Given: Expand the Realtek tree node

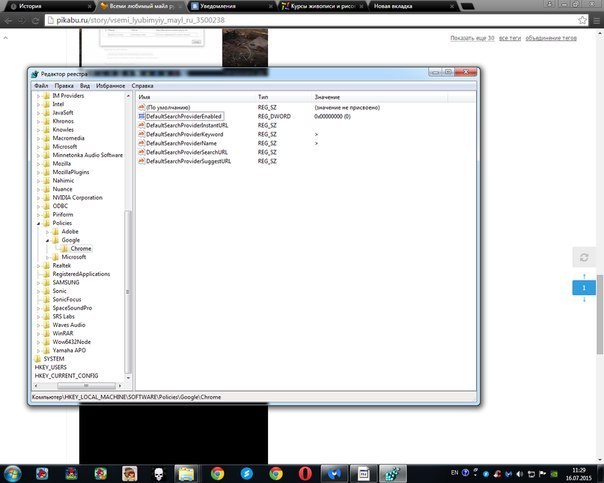Looking at the screenshot, I should tap(38, 265).
